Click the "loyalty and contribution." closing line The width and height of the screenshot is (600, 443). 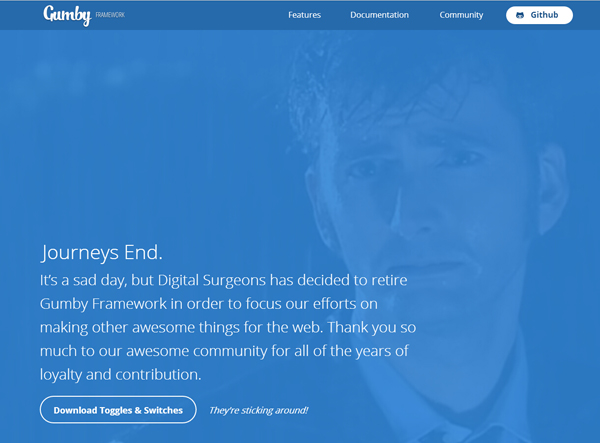tap(121, 375)
